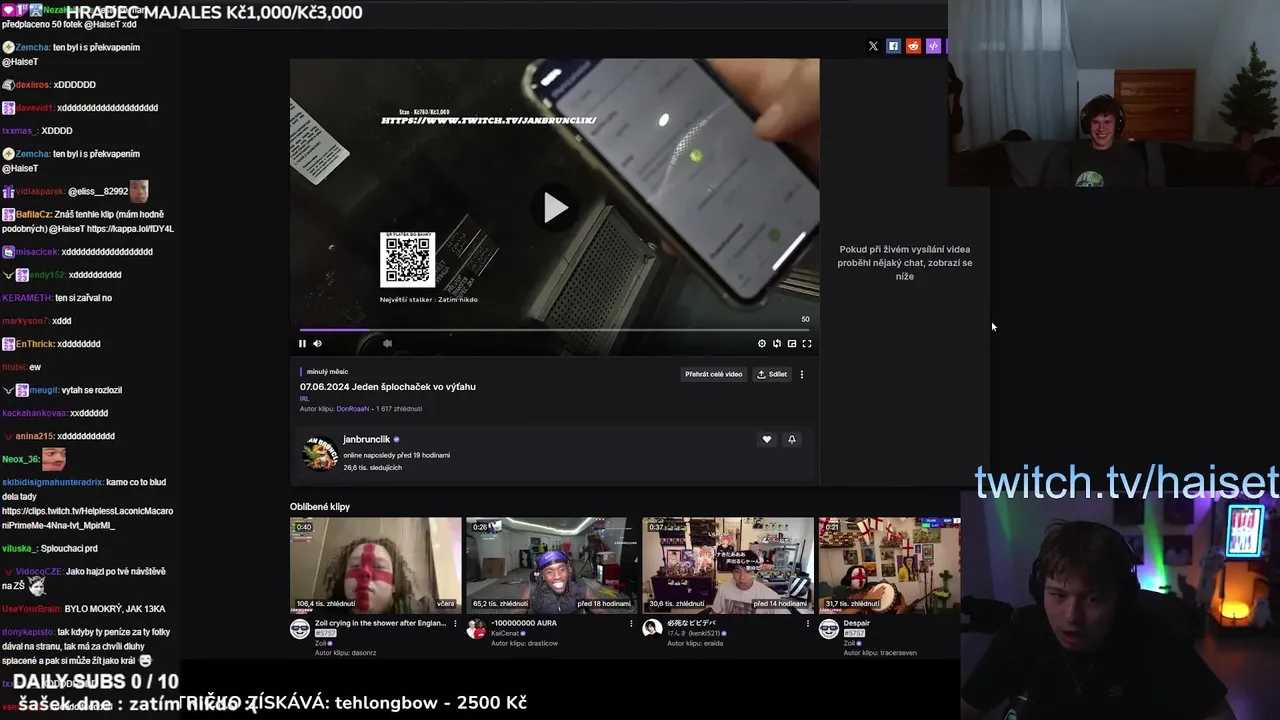Viewport: 1280px width, 720px height.
Task: Click the 'Oblíbené klipy' heading
Action: click(320, 507)
